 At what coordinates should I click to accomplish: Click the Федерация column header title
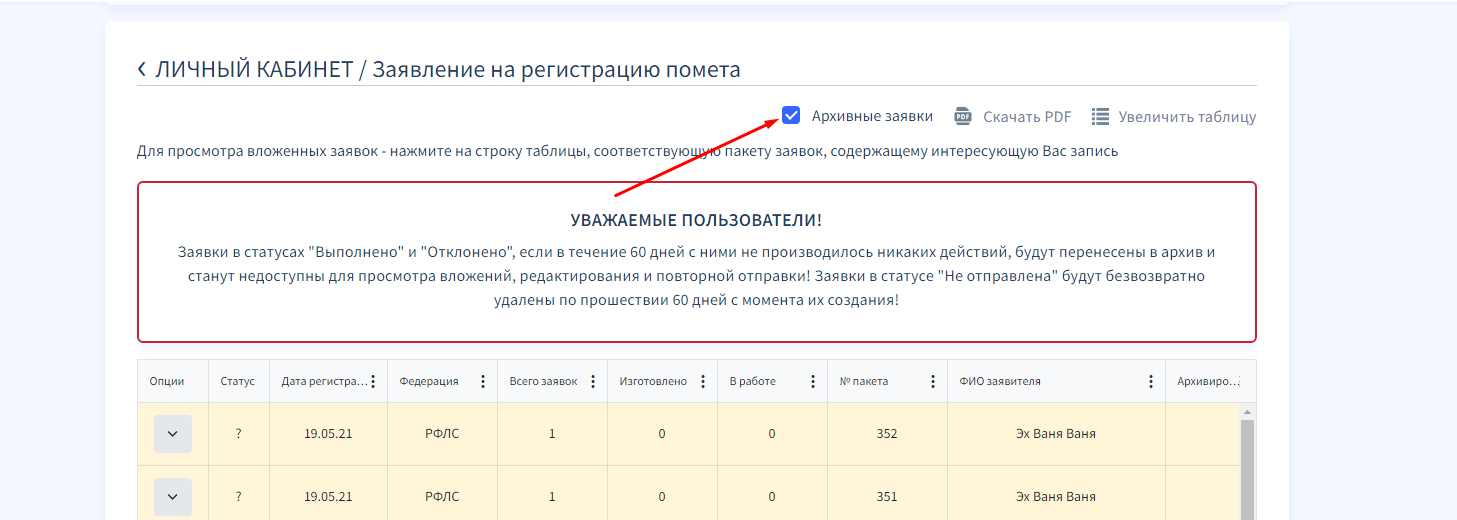pyautogui.click(x=429, y=381)
